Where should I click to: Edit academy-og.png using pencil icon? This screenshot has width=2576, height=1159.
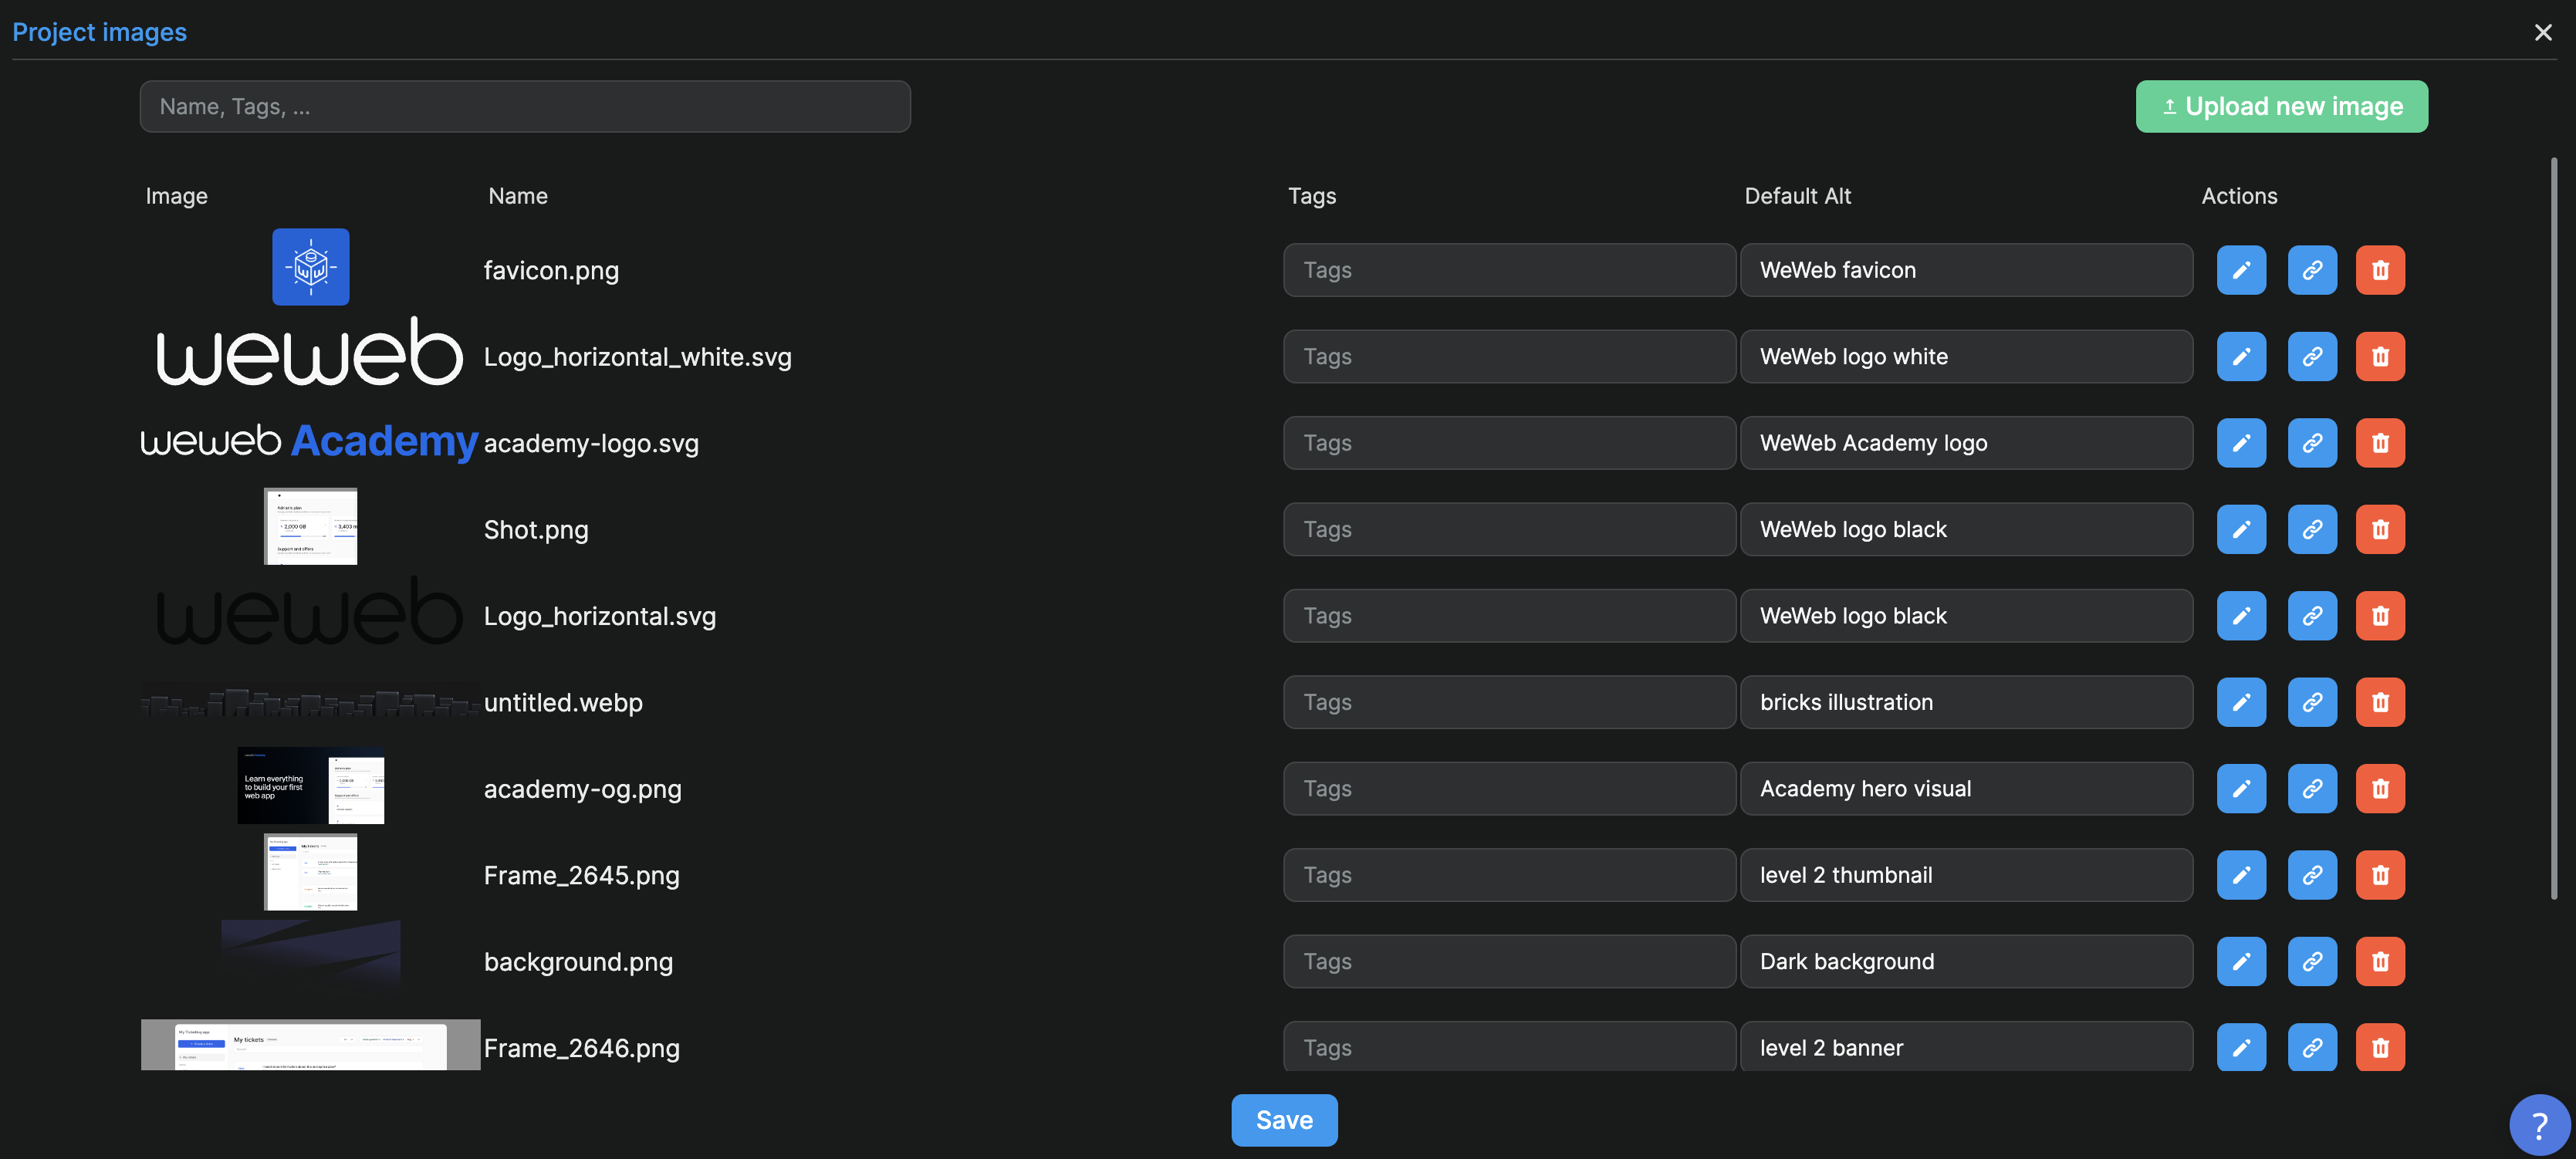pos(2241,789)
